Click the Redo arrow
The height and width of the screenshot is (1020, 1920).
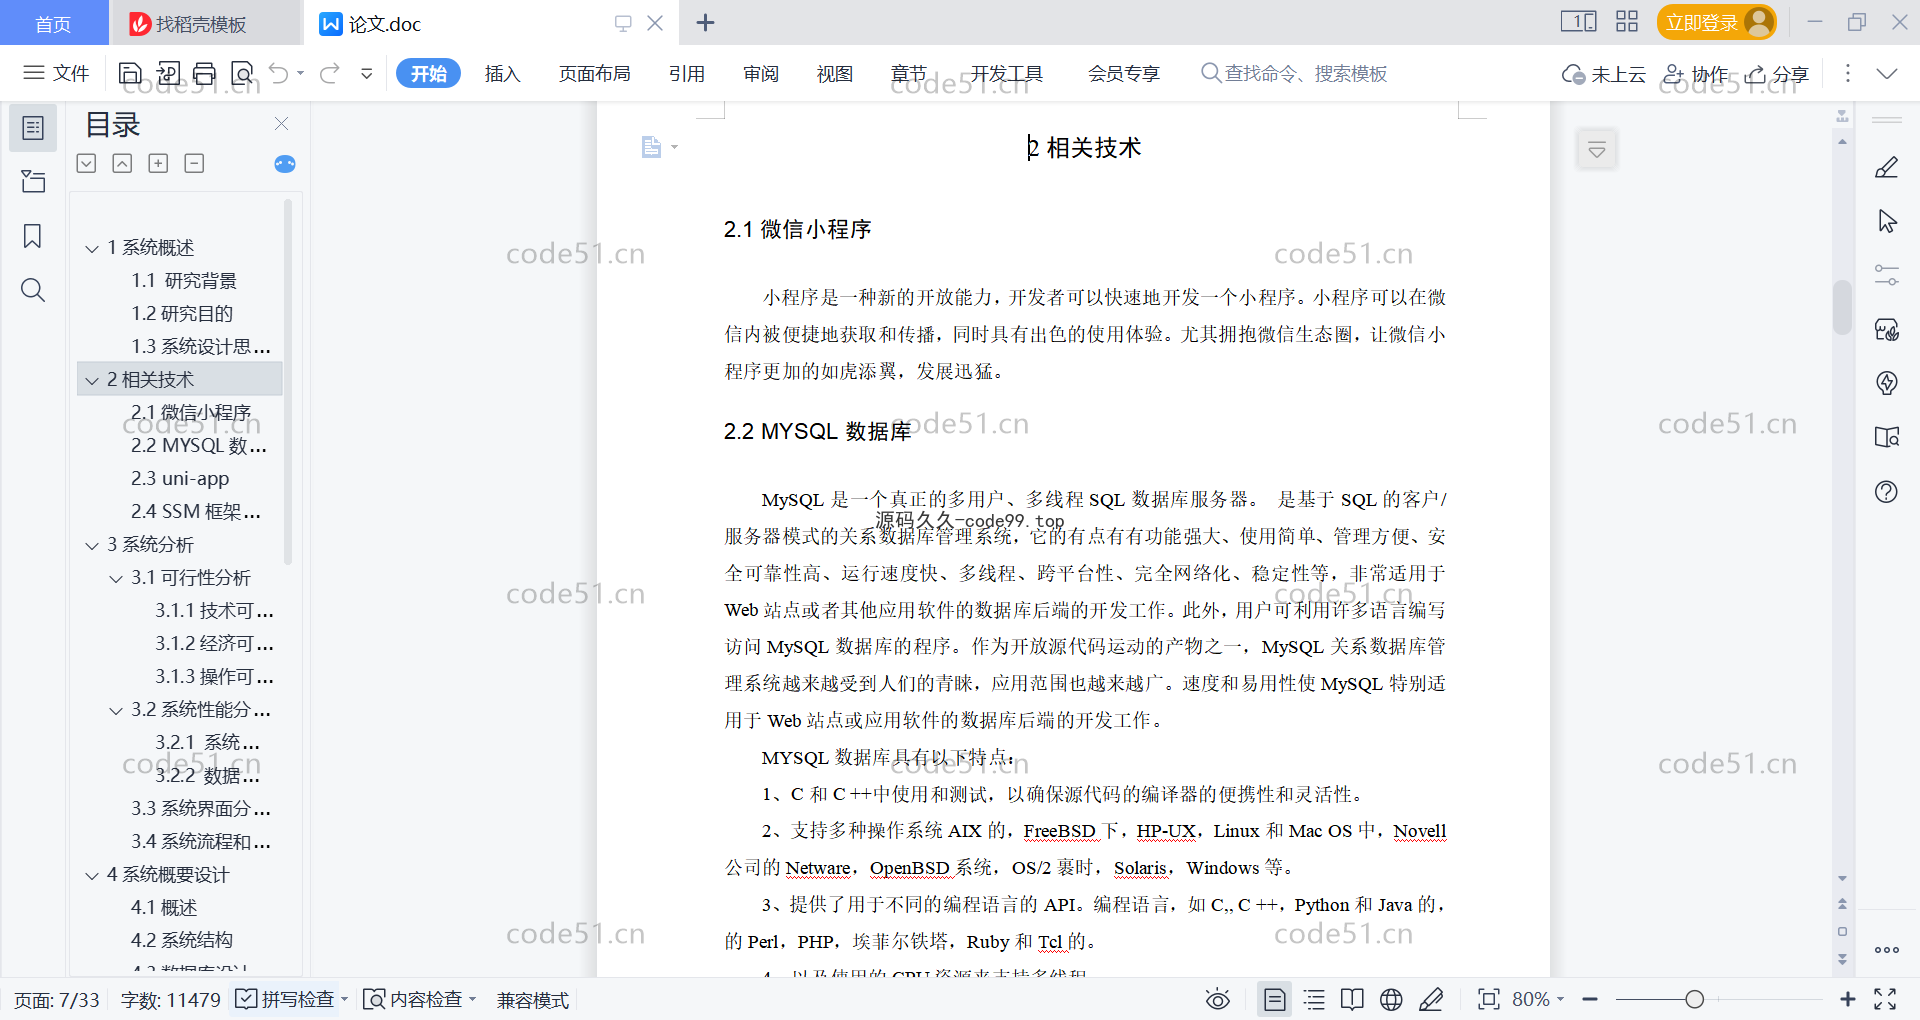coord(329,73)
